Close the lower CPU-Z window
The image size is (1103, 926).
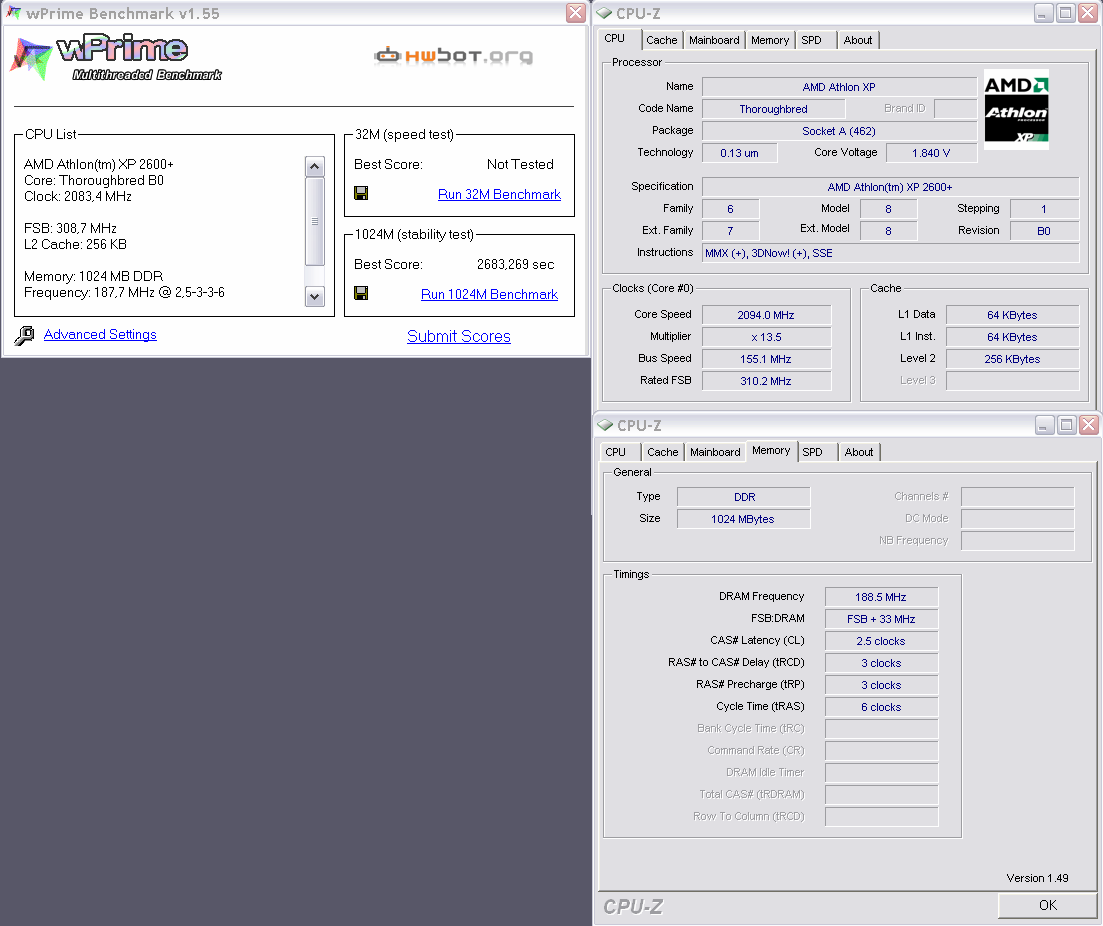click(1089, 425)
